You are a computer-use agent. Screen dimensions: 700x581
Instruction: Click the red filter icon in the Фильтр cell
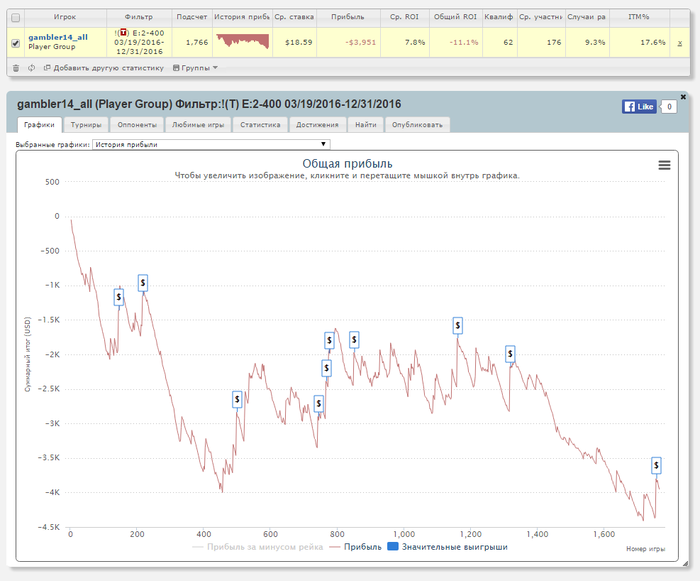tap(123, 33)
